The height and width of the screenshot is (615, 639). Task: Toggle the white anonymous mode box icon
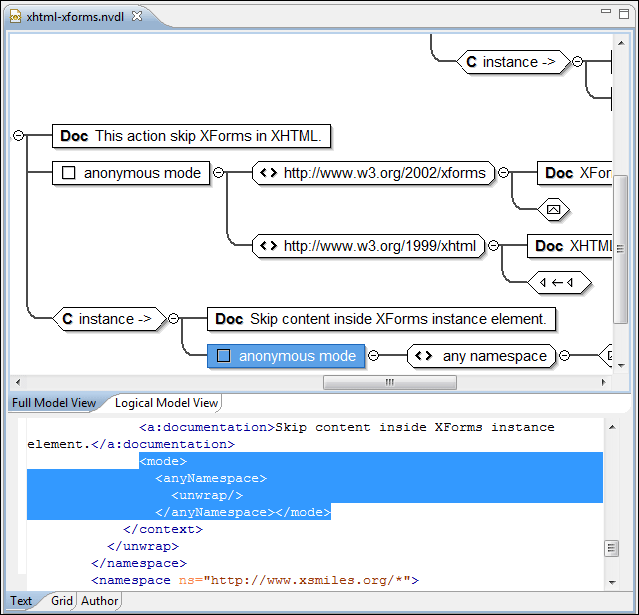pyautogui.click(x=69, y=173)
